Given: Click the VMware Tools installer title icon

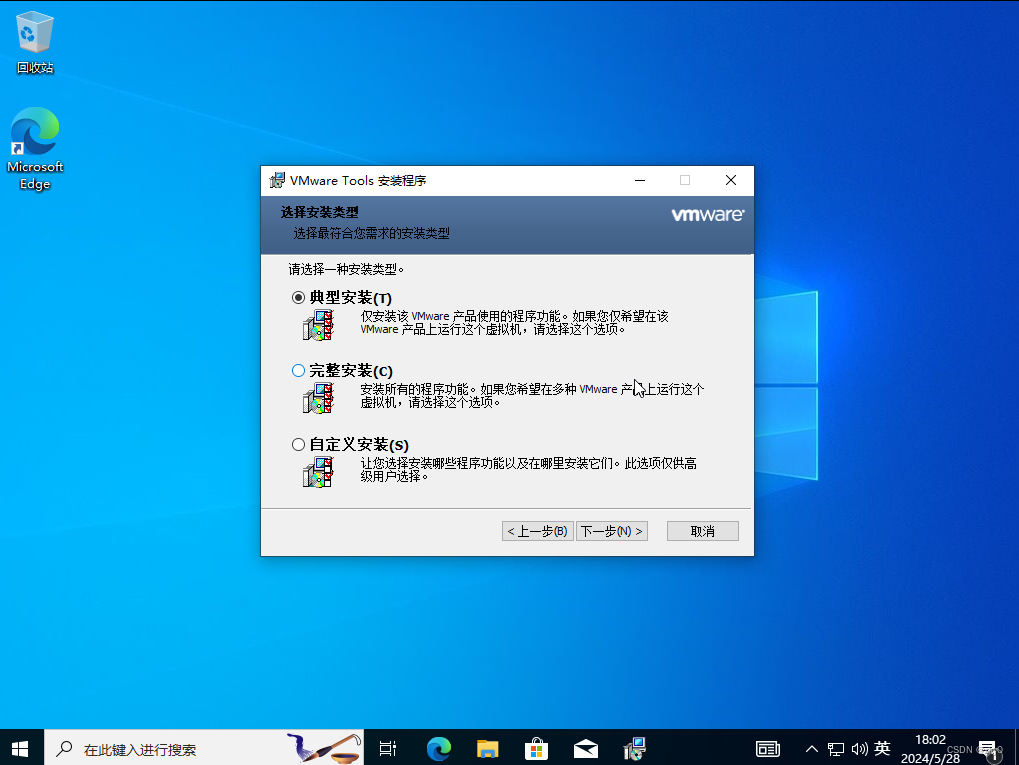Looking at the screenshot, I should coord(277,180).
